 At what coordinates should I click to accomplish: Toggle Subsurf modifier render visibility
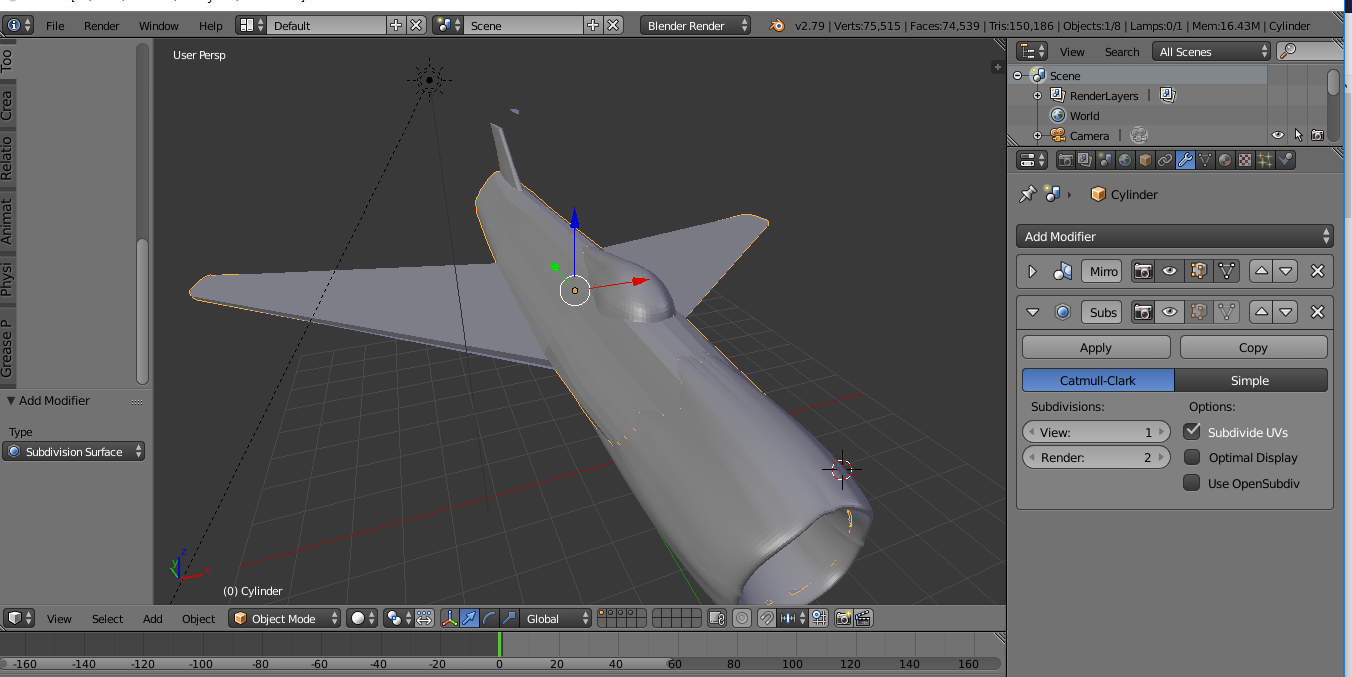1142,312
